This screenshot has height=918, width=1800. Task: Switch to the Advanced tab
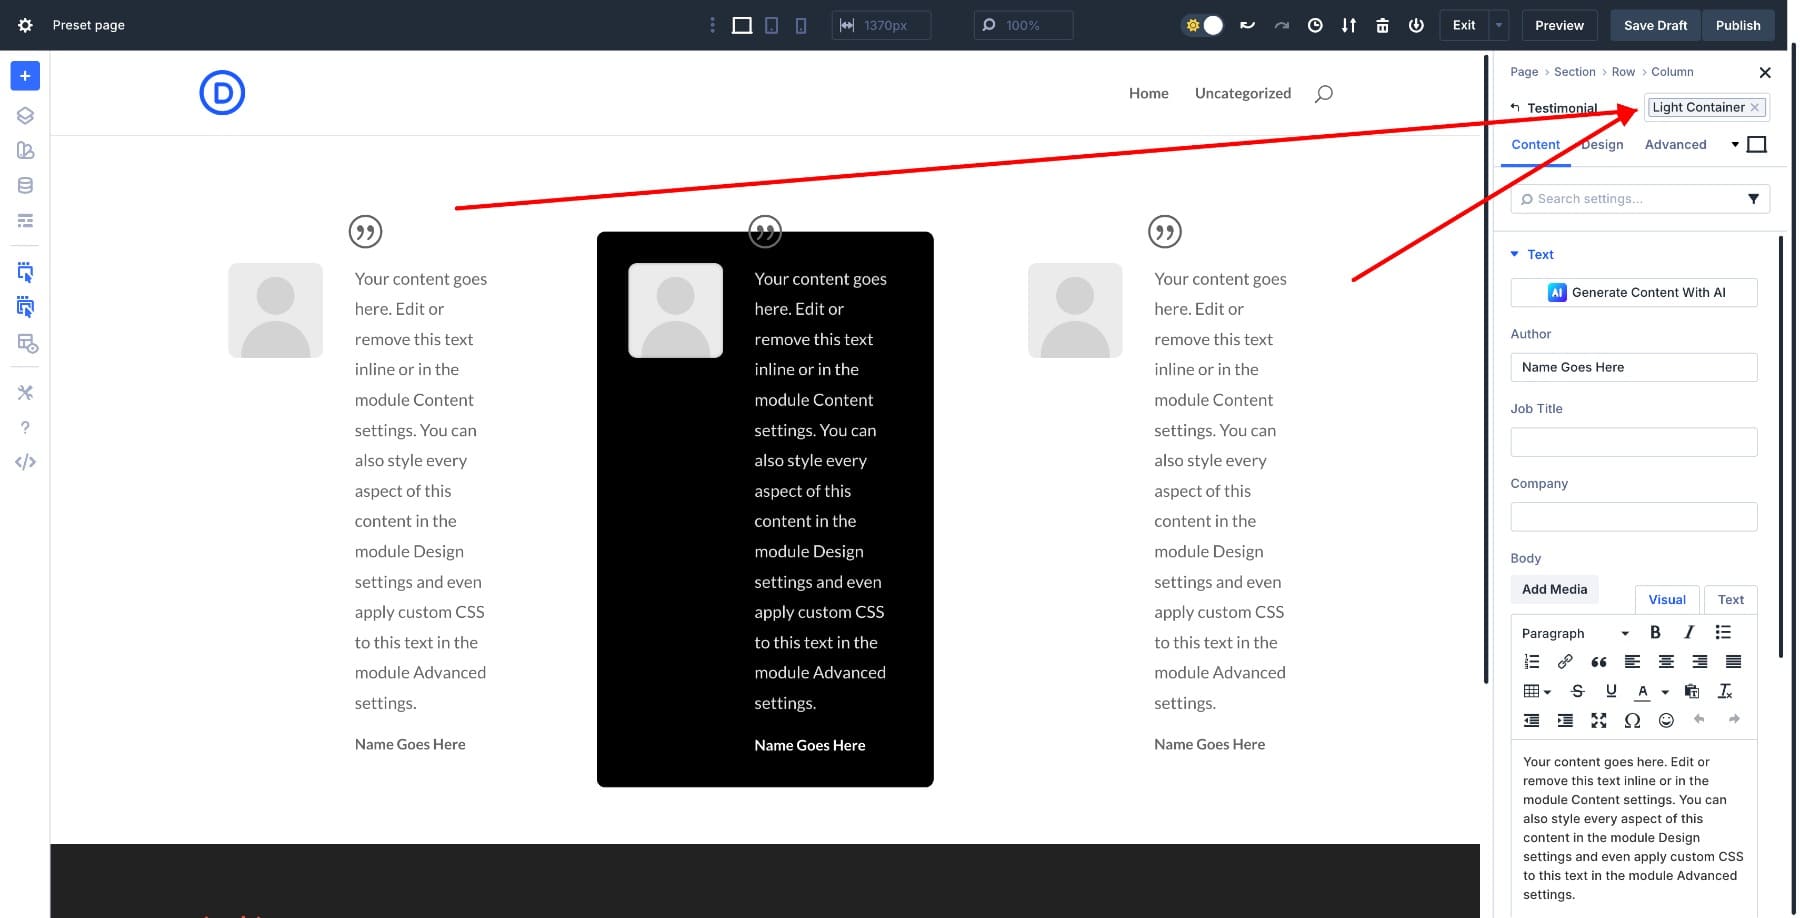[x=1675, y=144]
